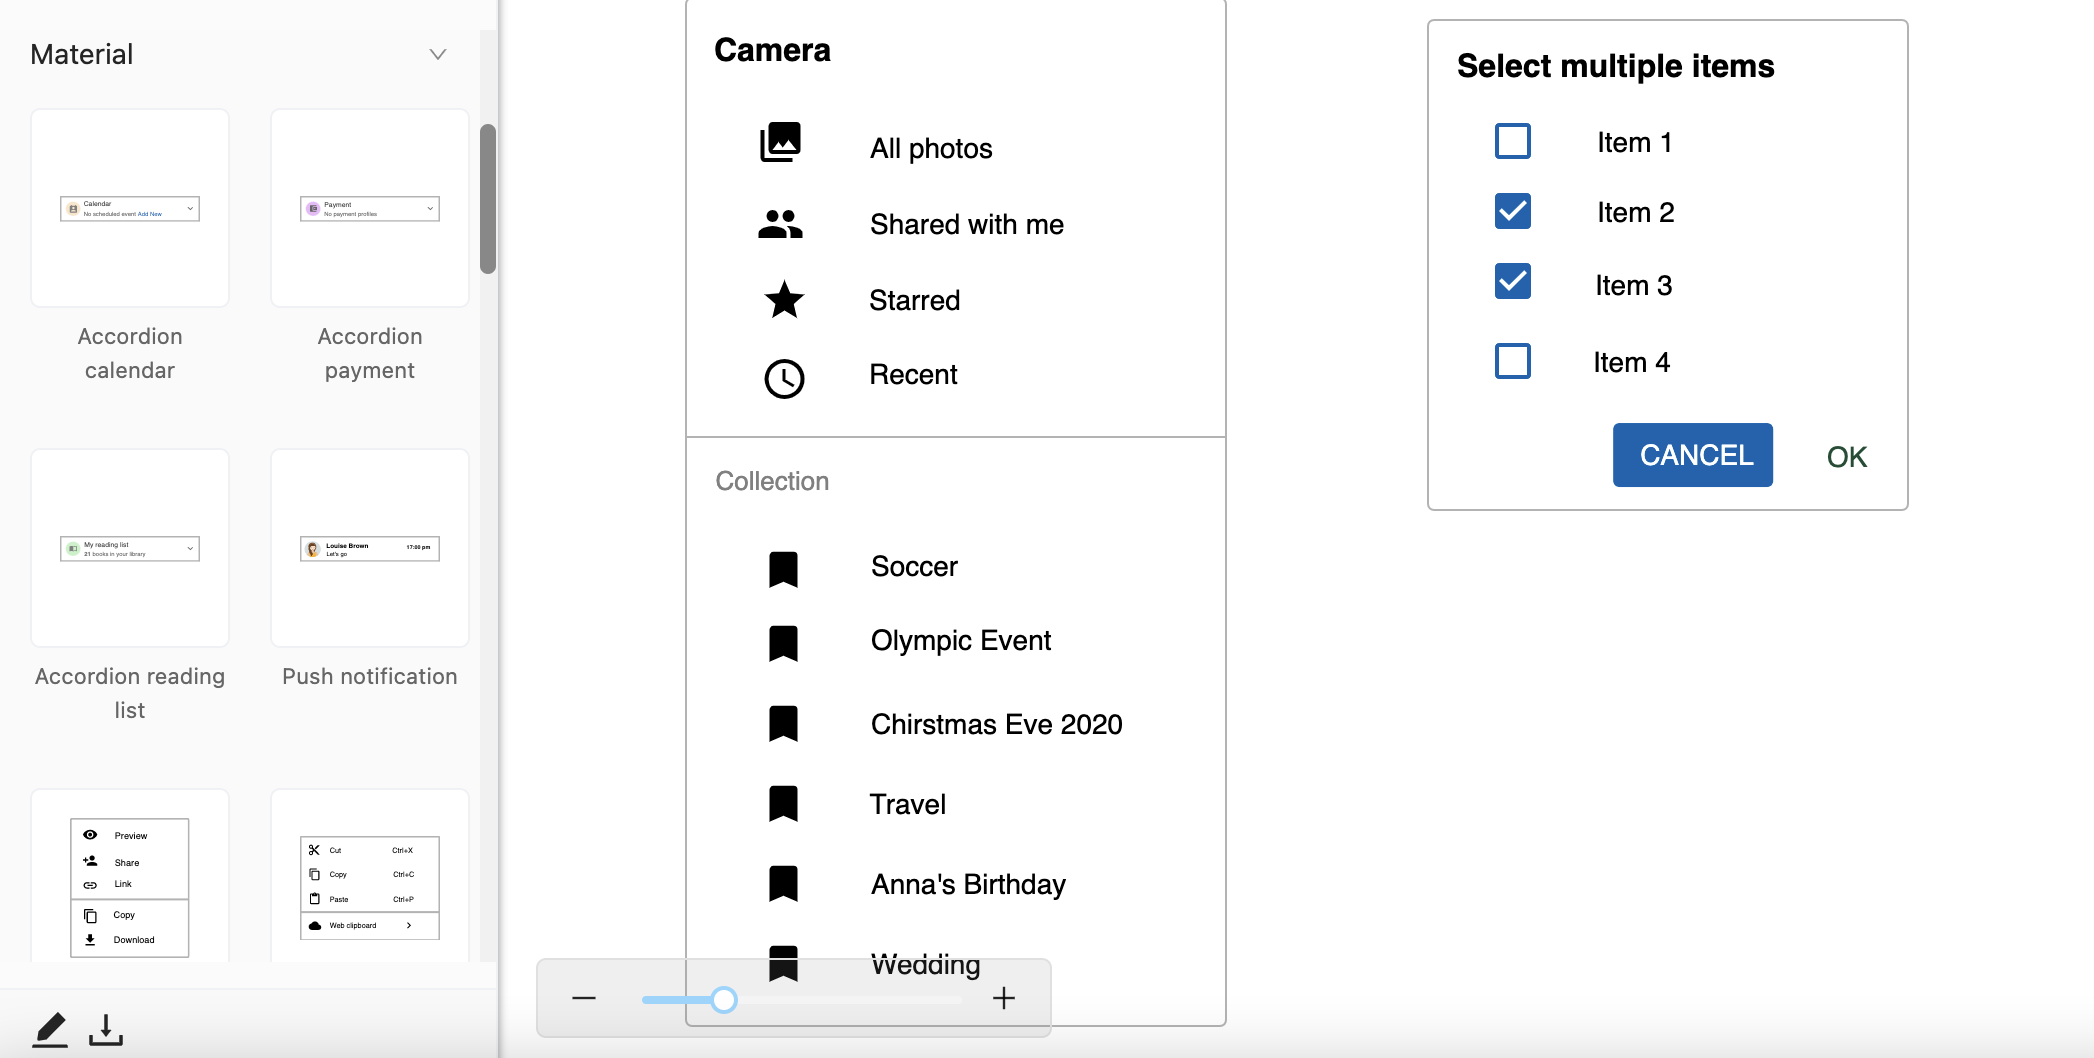
Task: Confirm selection with the OK button
Action: point(1846,457)
